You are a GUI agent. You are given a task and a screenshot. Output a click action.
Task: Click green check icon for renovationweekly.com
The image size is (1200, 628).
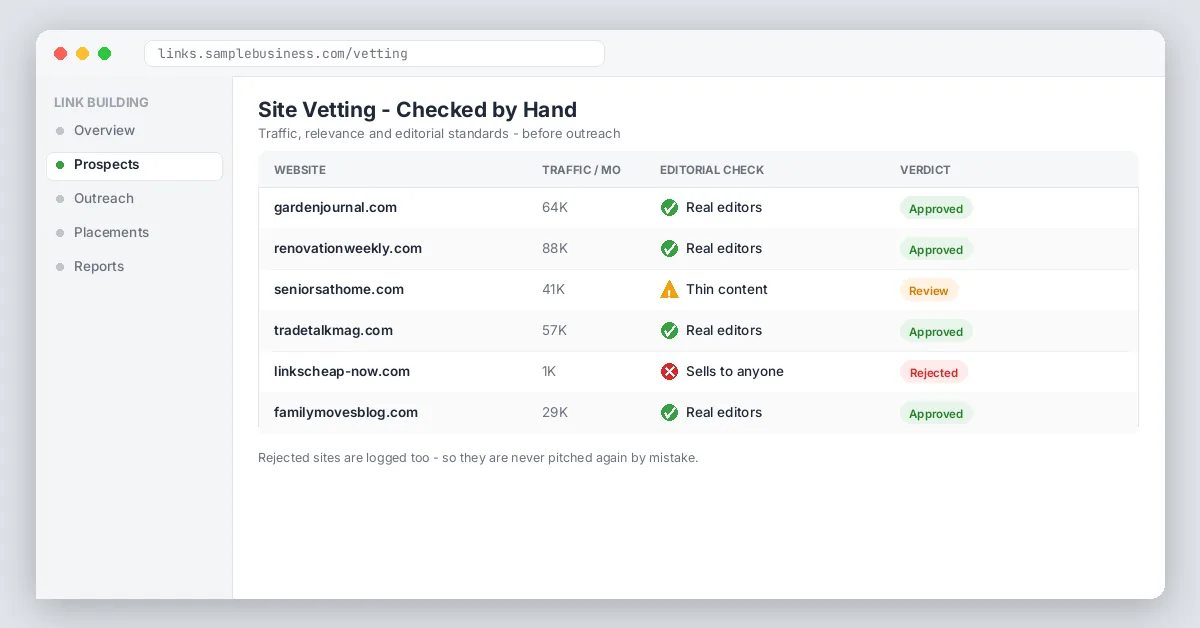pyautogui.click(x=670, y=249)
